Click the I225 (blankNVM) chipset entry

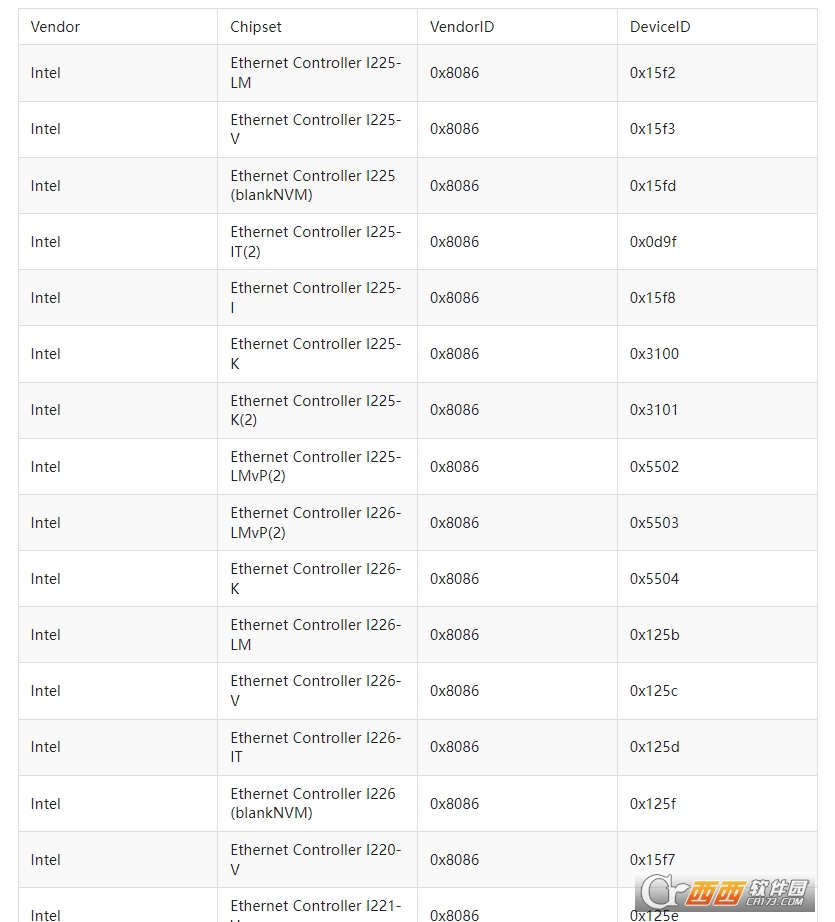(313, 185)
